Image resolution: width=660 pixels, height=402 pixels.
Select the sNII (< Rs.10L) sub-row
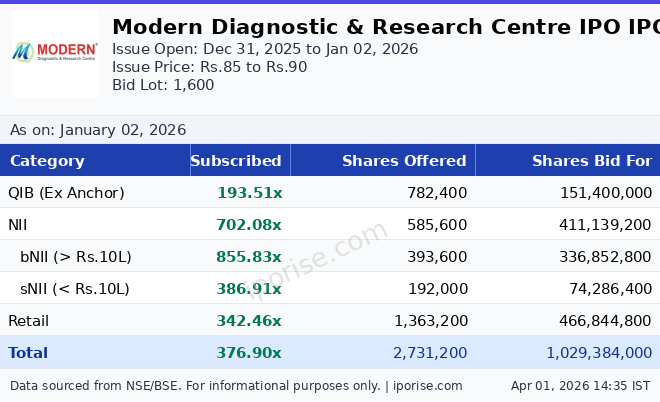click(x=75, y=289)
